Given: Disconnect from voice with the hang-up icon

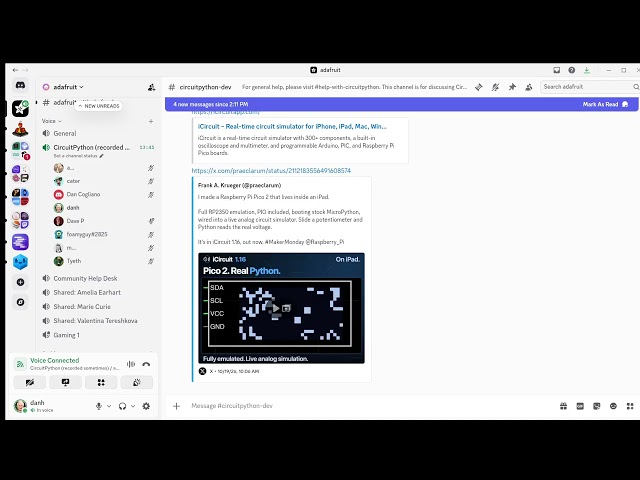Looking at the screenshot, I should click(x=146, y=364).
